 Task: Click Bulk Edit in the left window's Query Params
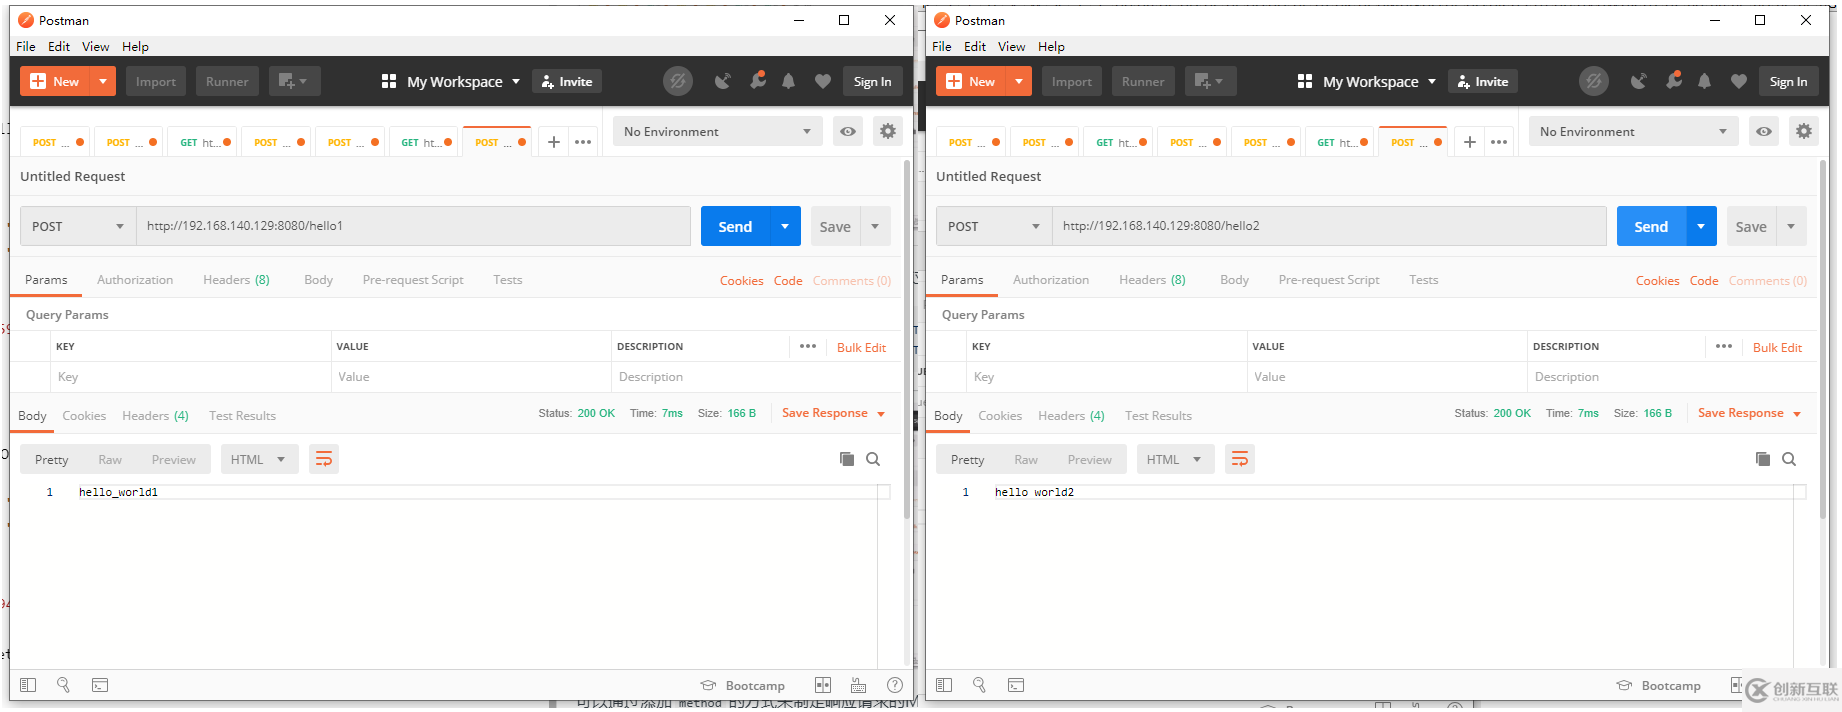click(x=861, y=347)
